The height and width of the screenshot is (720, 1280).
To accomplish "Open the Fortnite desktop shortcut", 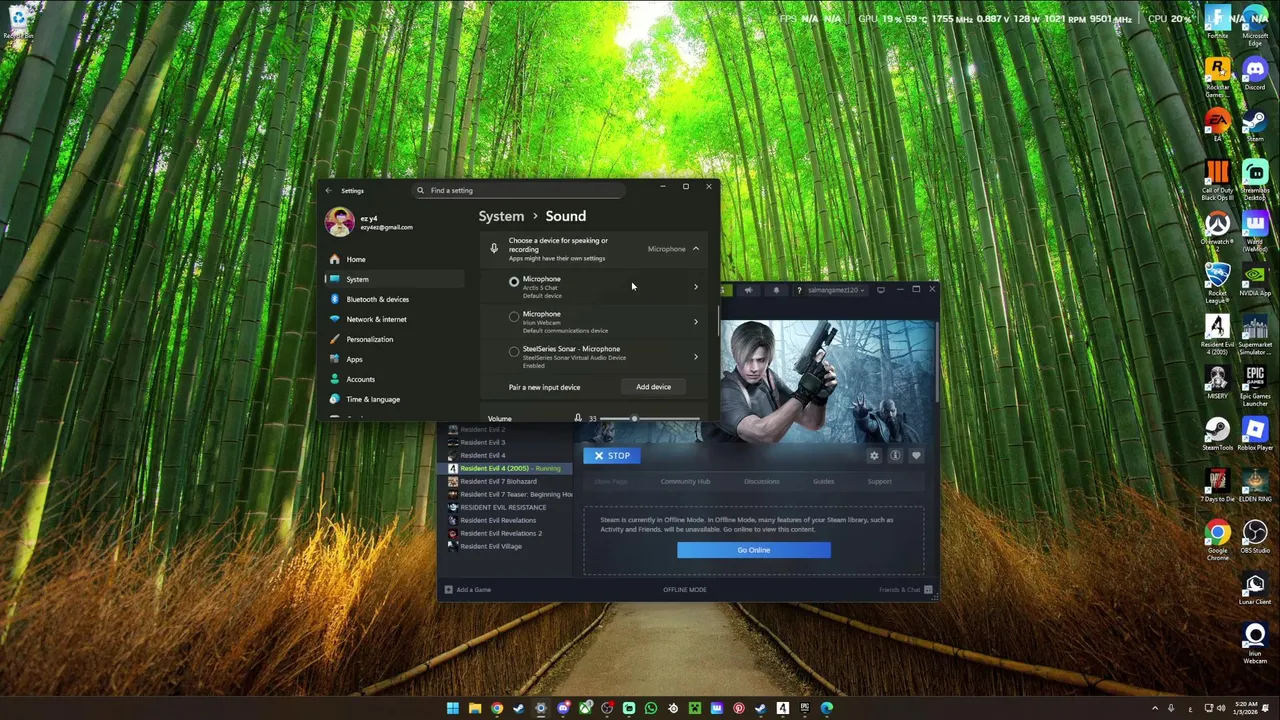I will (1217, 22).
